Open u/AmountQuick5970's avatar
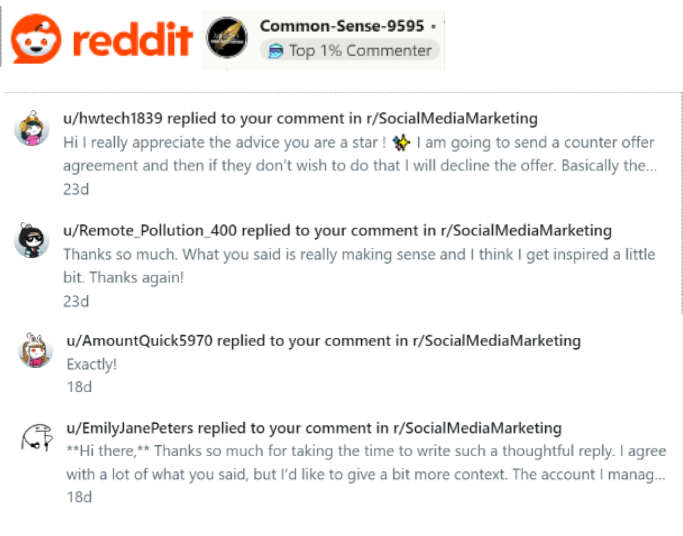Image resolution: width=683 pixels, height=536 pixels. click(x=35, y=350)
